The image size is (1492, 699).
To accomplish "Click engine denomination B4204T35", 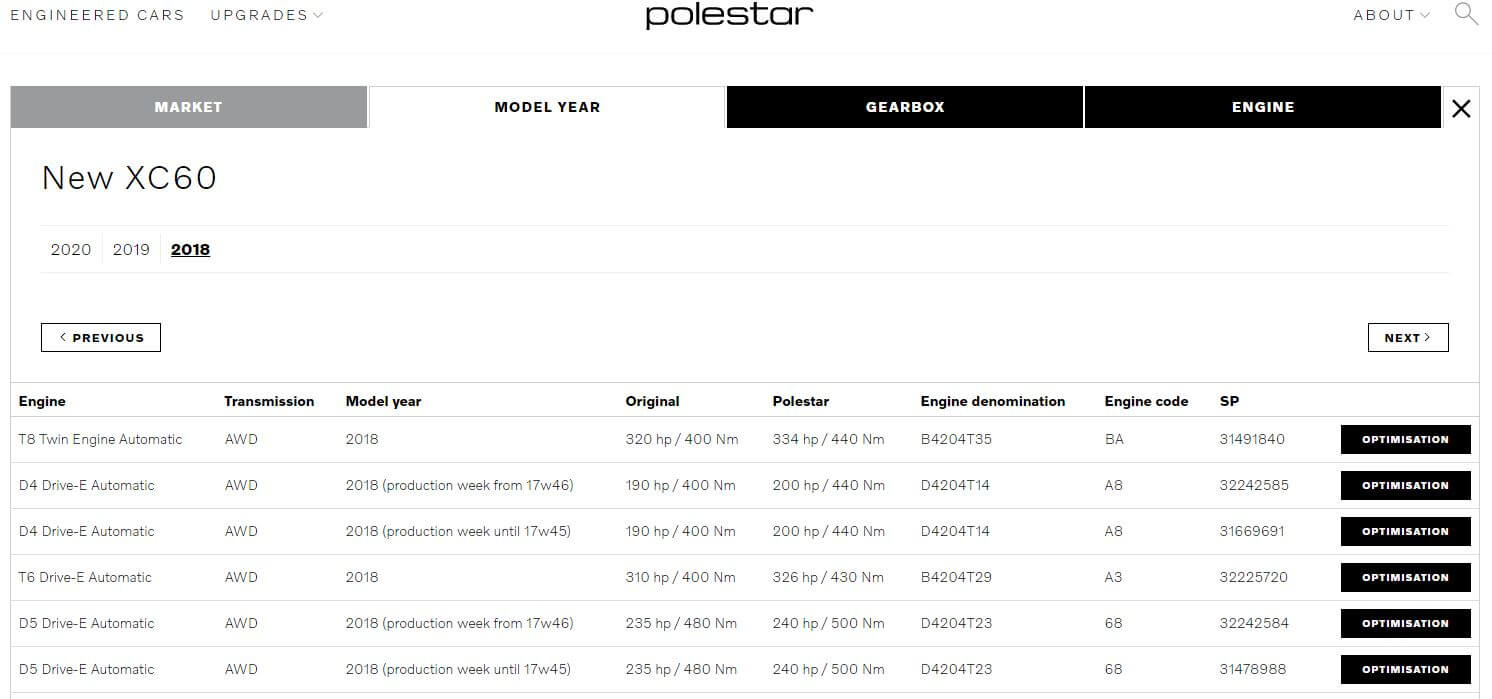I will click(957, 439).
